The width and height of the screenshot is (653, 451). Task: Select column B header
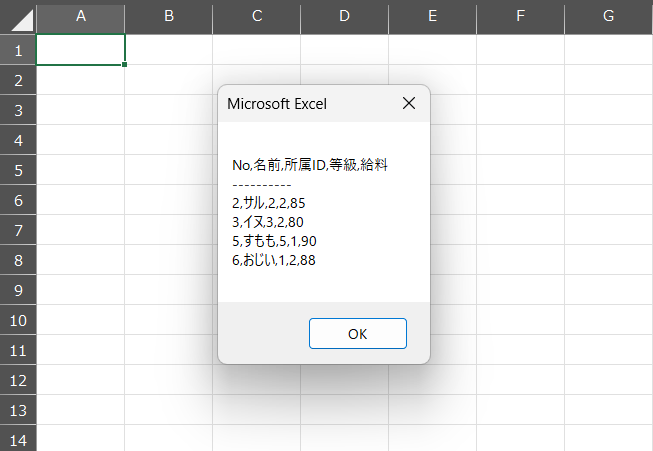tap(169, 17)
